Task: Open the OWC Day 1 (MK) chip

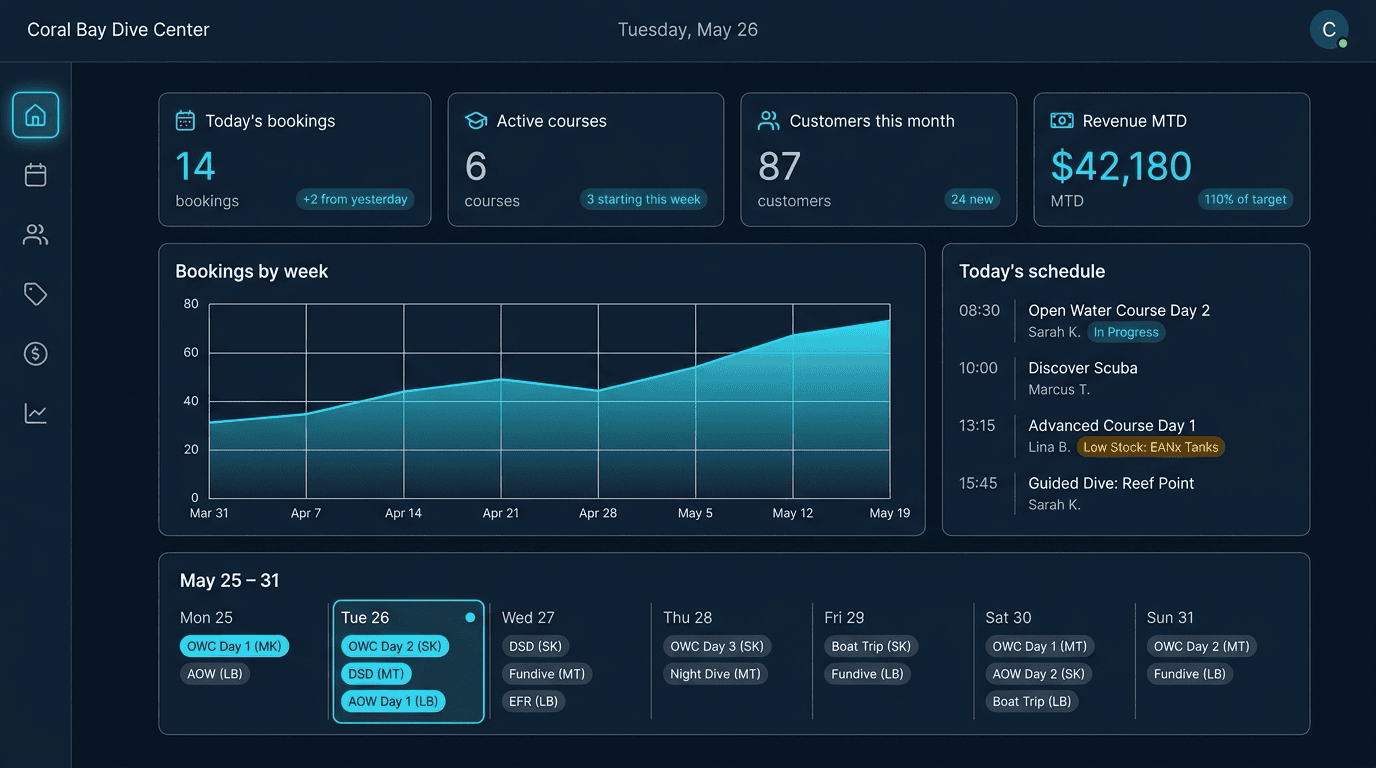Action: click(x=235, y=646)
